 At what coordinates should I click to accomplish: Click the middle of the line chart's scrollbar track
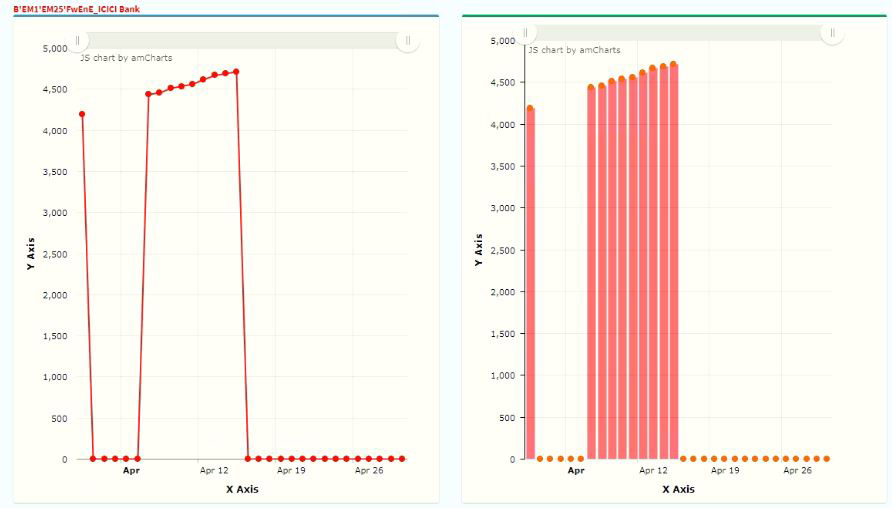243,40
